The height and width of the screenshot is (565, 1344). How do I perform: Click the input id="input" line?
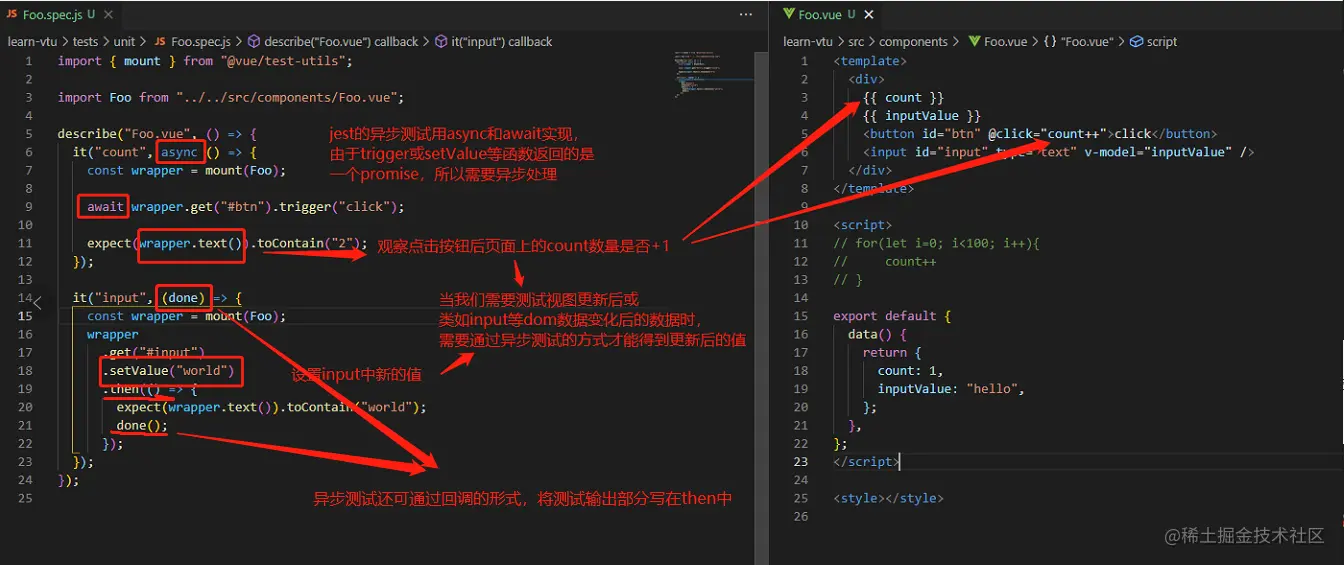[x=1058, y=152]
